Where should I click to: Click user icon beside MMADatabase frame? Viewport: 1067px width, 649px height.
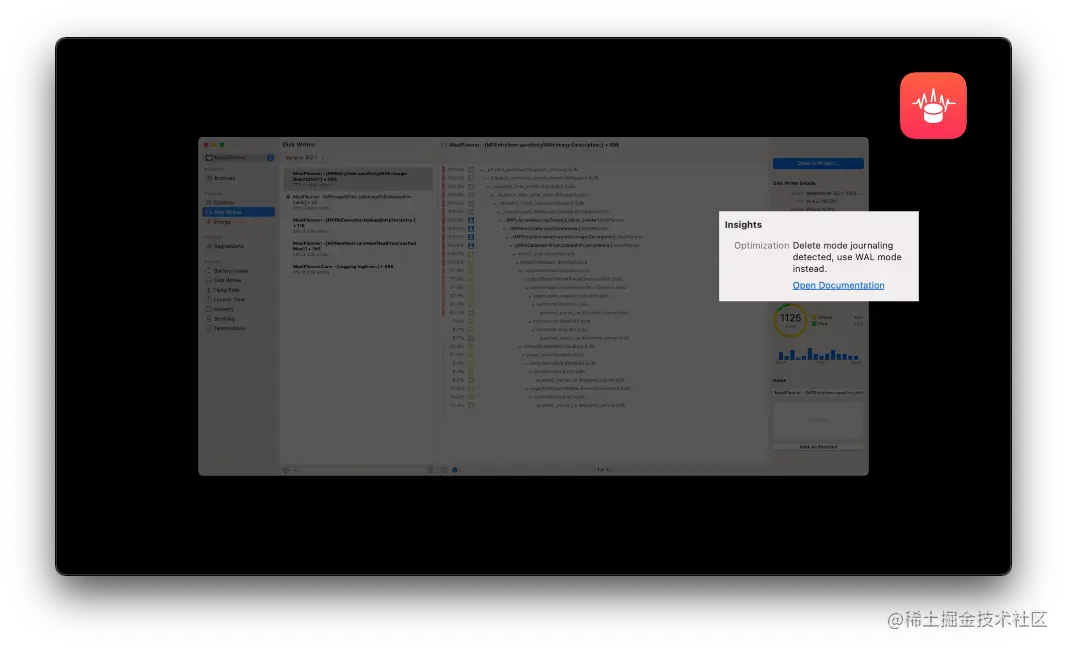(471, 245)
